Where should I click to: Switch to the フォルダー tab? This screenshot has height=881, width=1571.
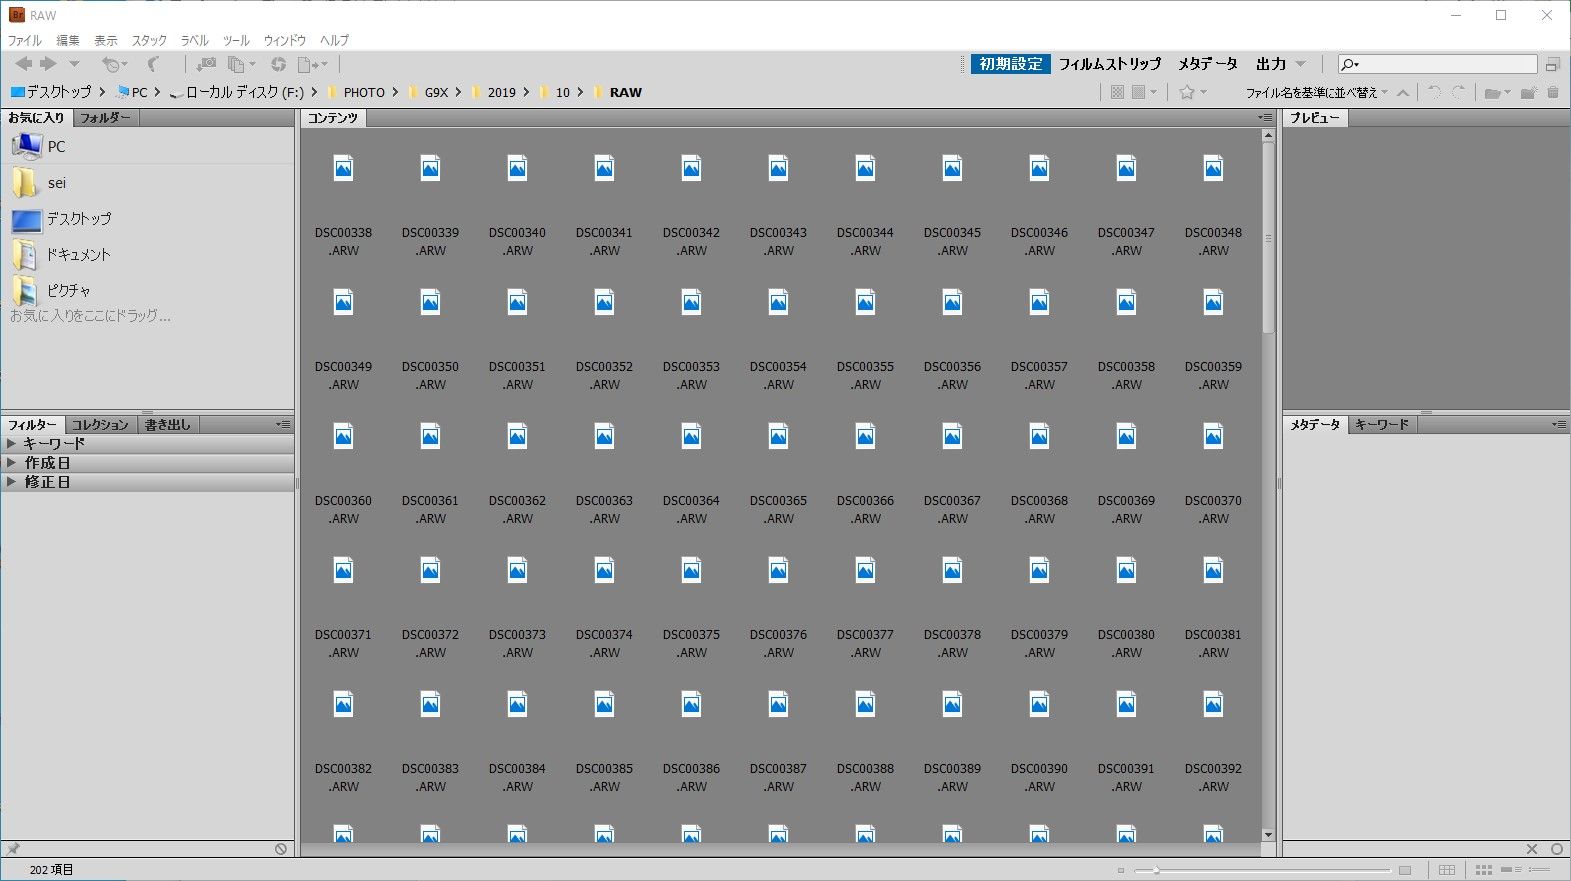tap(105, 118)
